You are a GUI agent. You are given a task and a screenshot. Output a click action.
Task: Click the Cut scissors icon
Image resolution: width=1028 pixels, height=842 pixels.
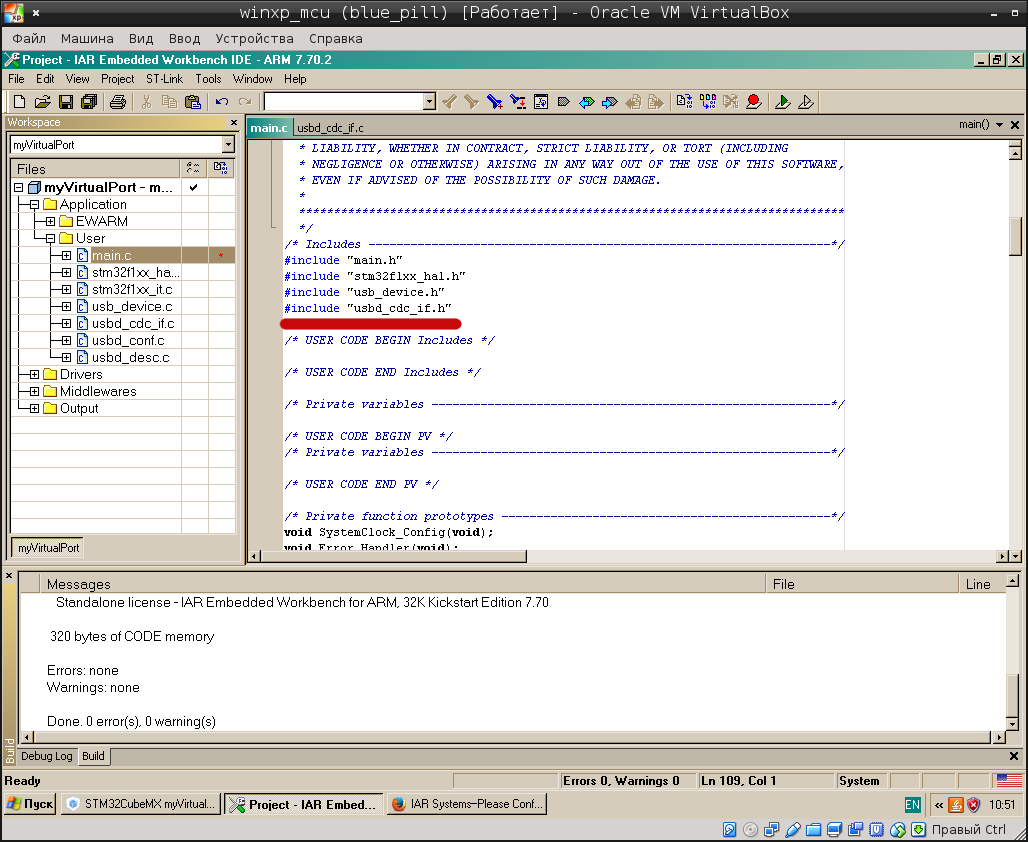pyautogui.click(x=146, y=102)
